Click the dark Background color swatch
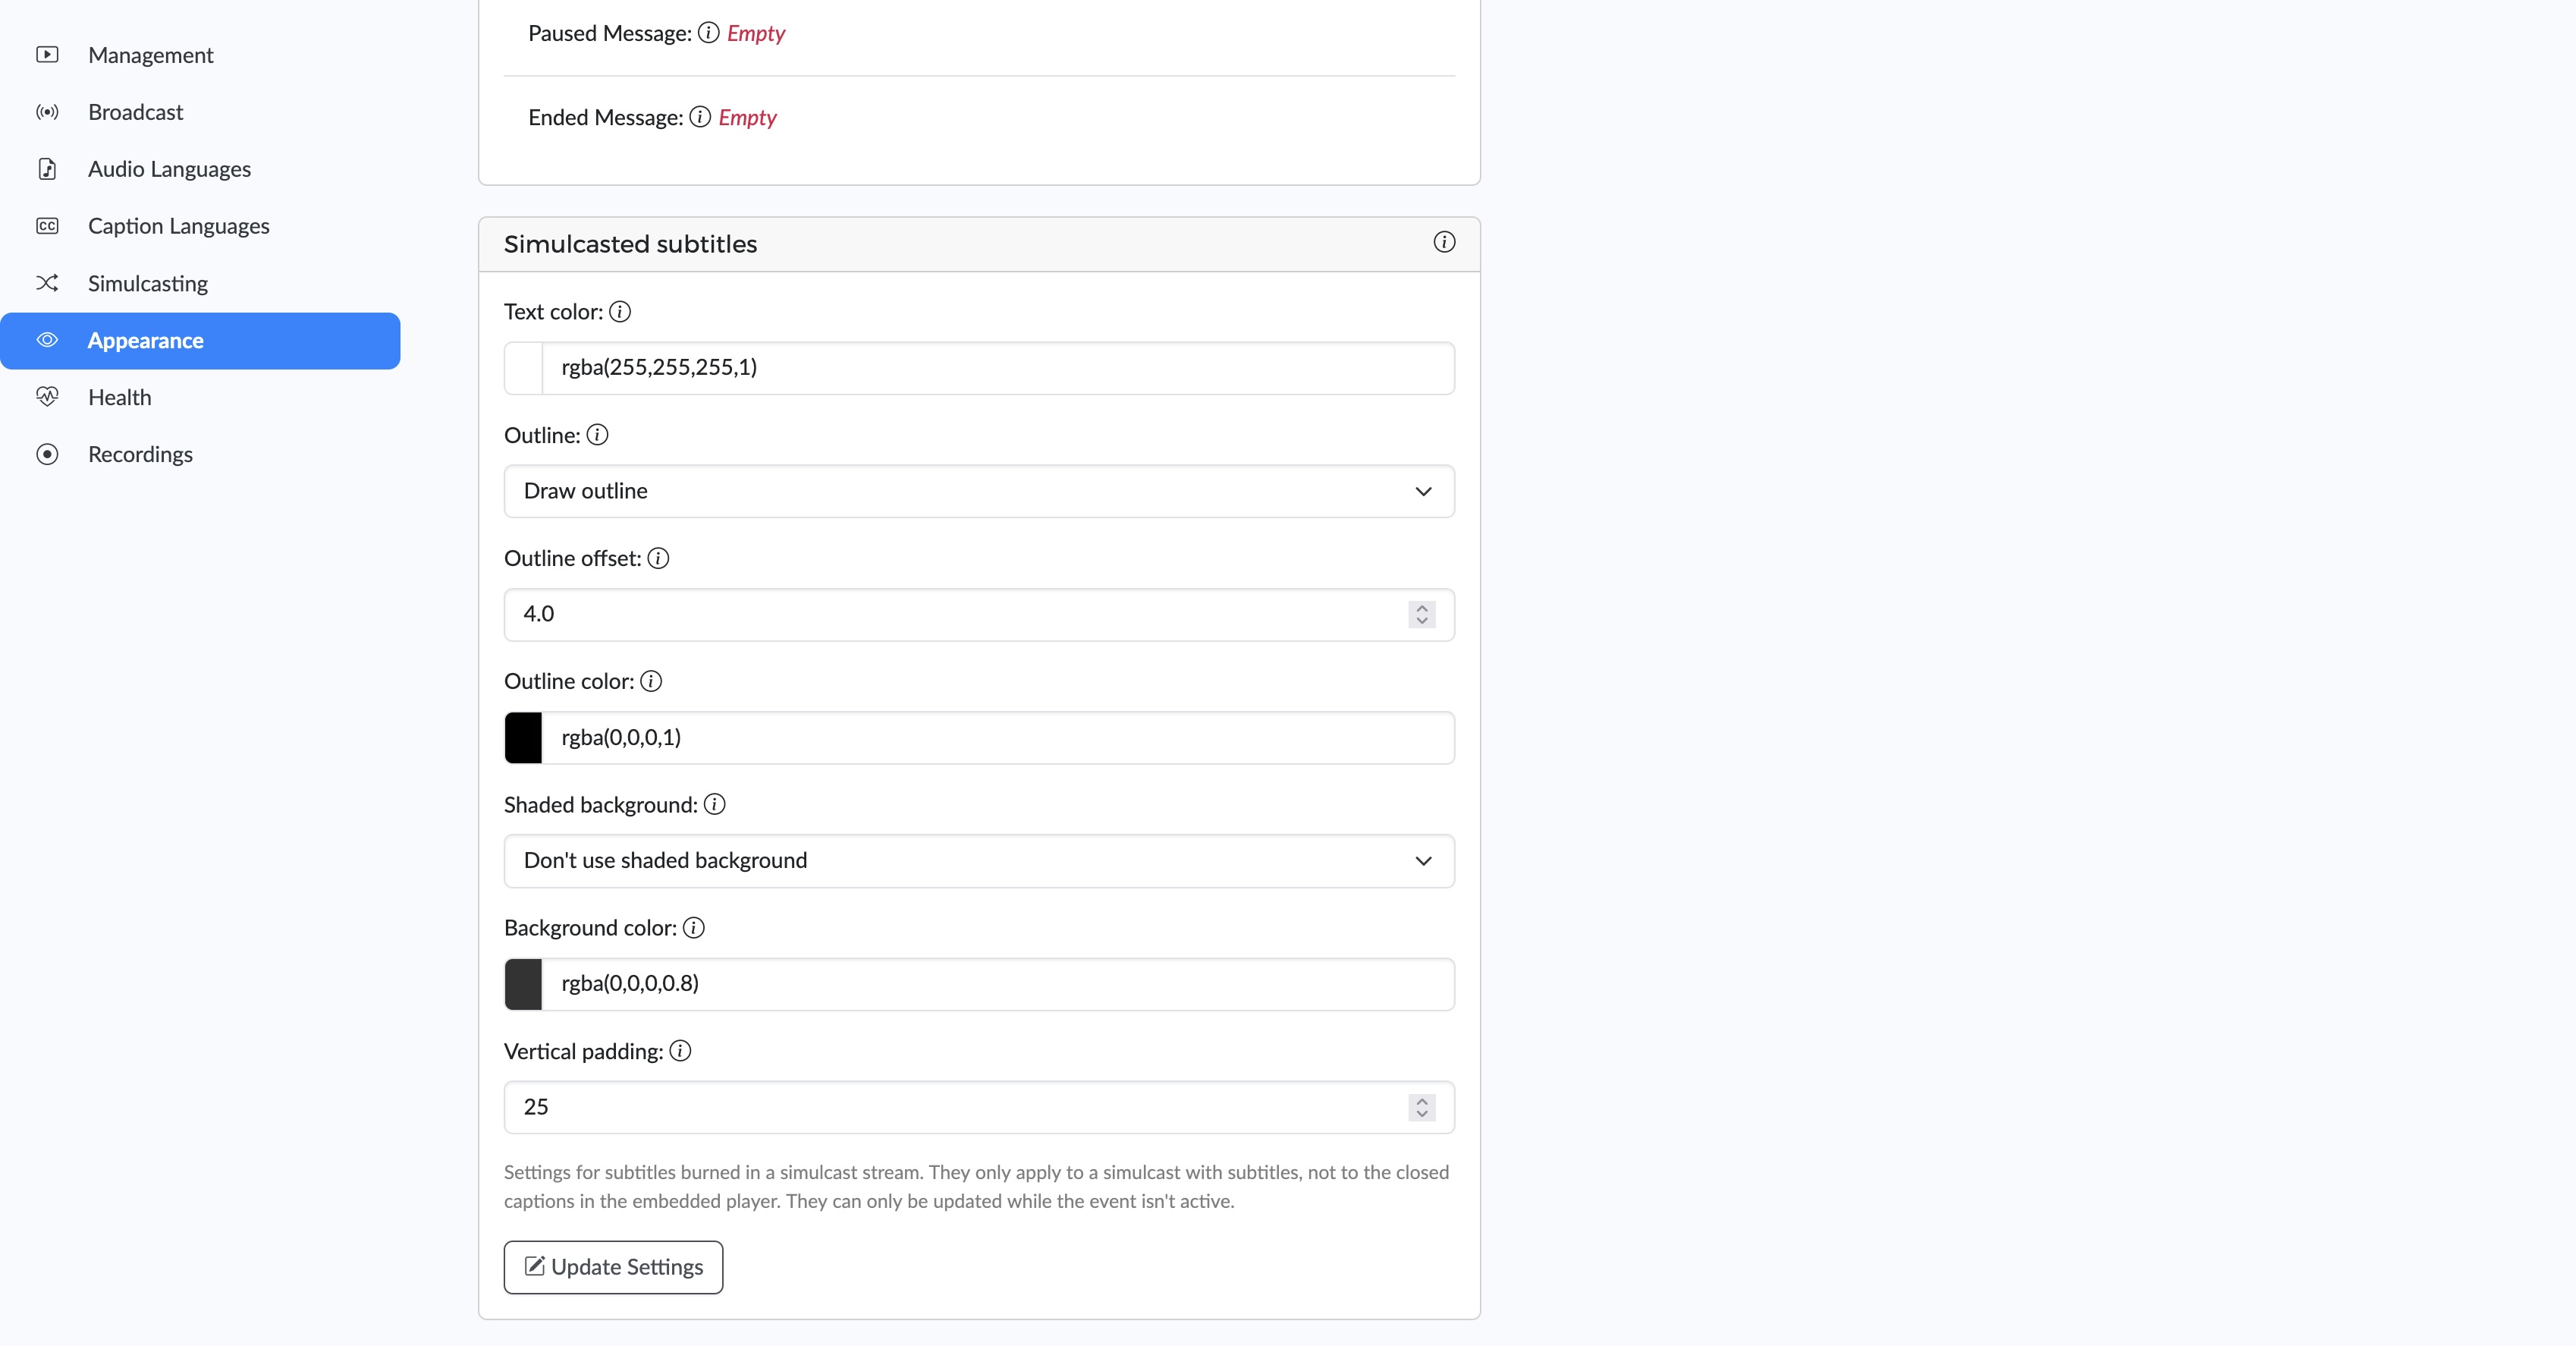Viewport: 2576px width, 1346px height. click(523, 984)
